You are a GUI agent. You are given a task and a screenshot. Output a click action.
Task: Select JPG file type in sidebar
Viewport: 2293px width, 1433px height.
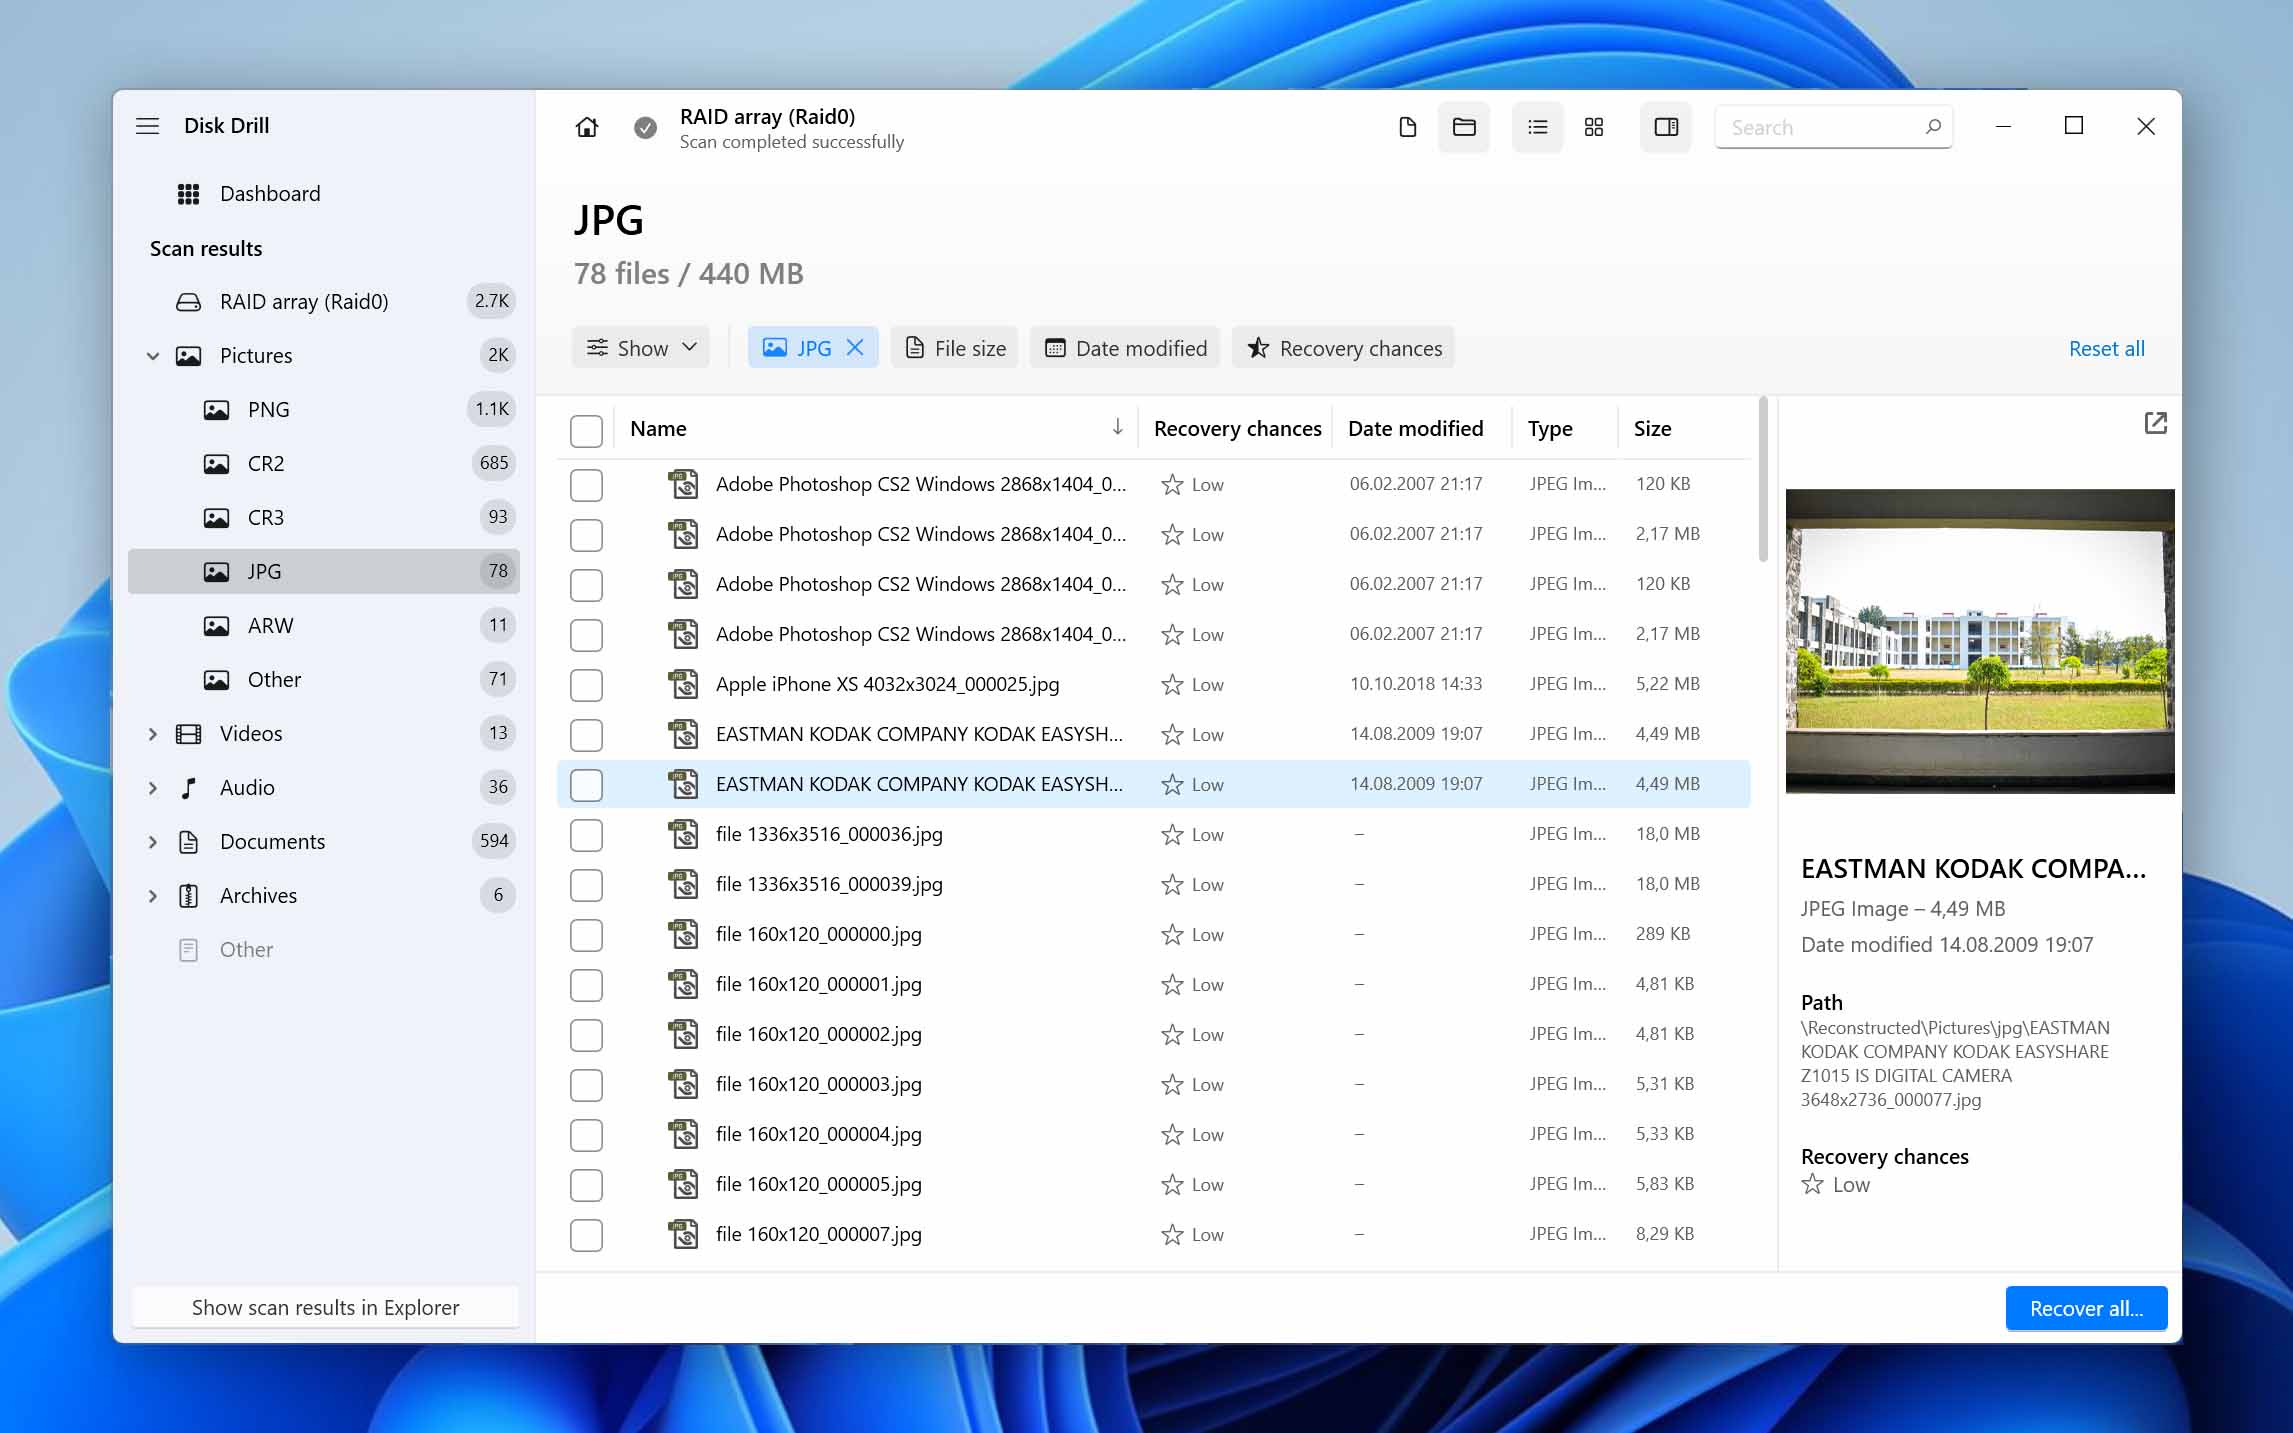click(x=266, y=570)
